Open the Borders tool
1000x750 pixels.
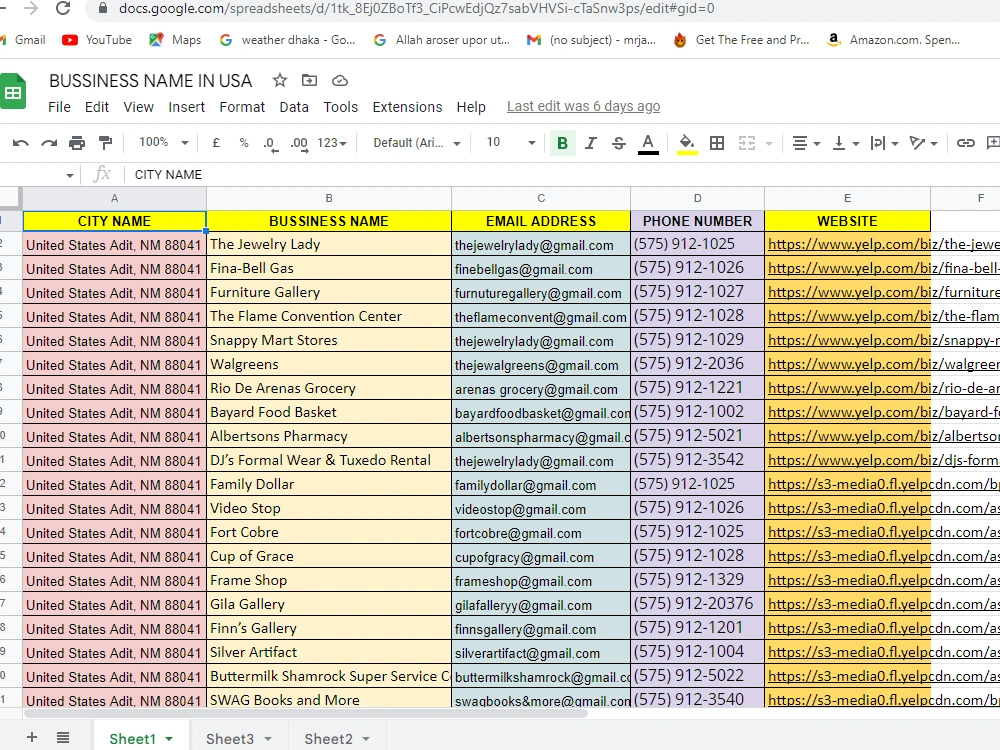click(717, 143)
